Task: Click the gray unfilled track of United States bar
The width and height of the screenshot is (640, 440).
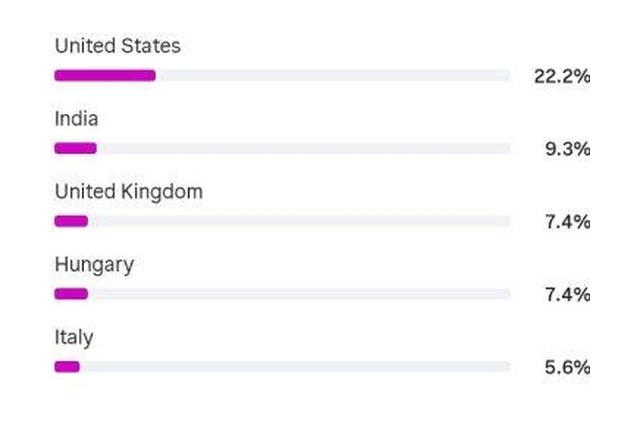Action: pos(333,76)
